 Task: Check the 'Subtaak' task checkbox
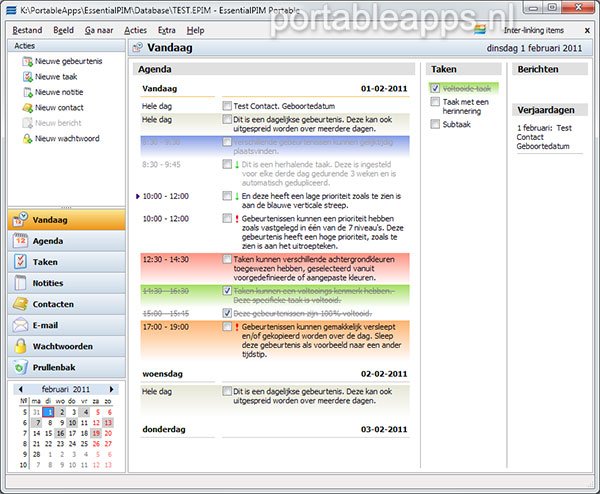click(435, 124)
